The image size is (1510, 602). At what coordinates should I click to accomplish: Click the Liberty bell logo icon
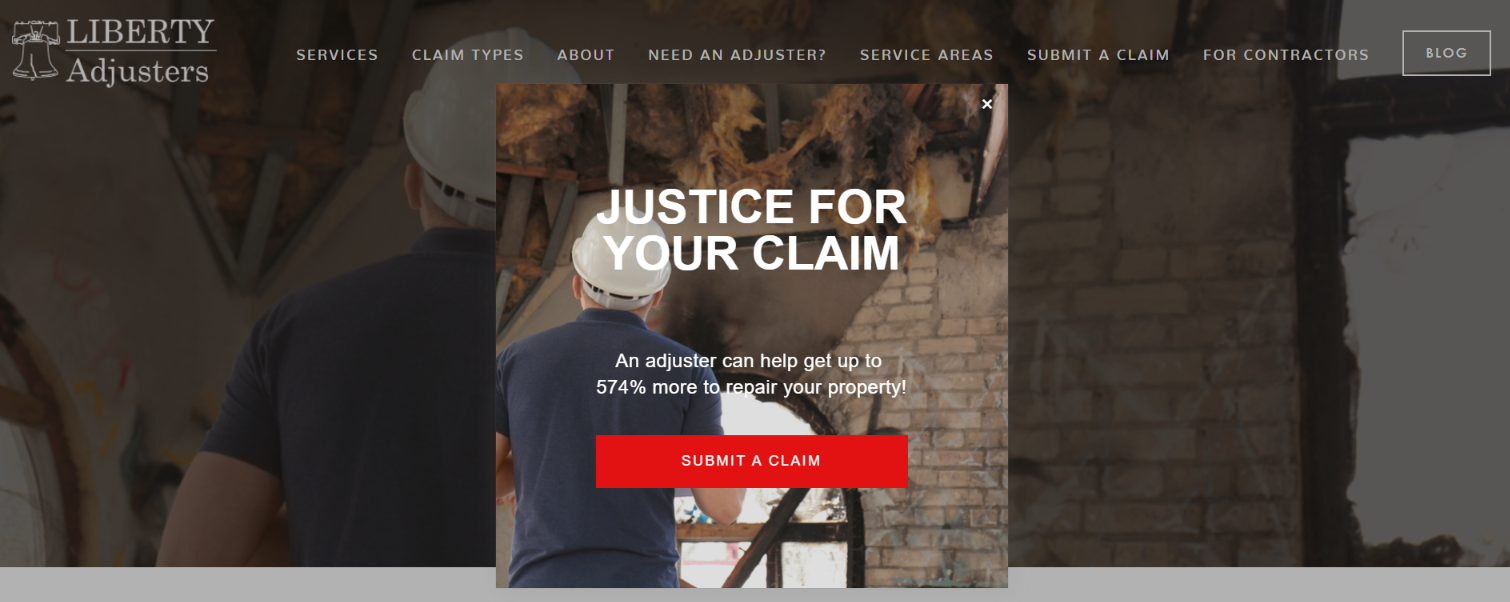point(36,51)
